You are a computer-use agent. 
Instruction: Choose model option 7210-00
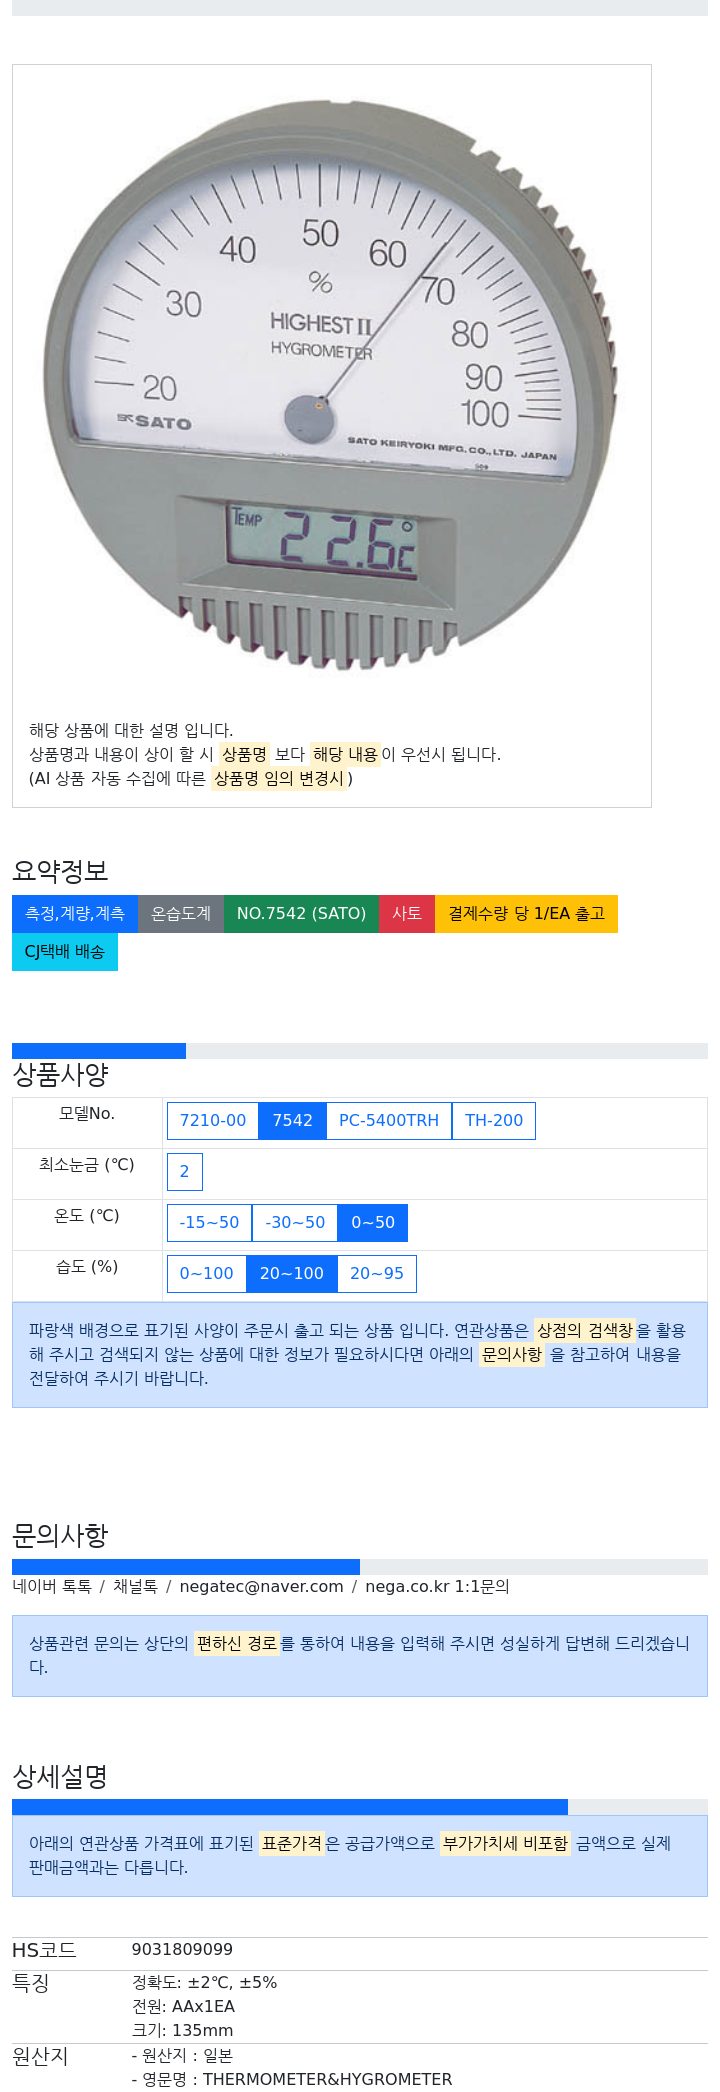[x=213, y=1121]
